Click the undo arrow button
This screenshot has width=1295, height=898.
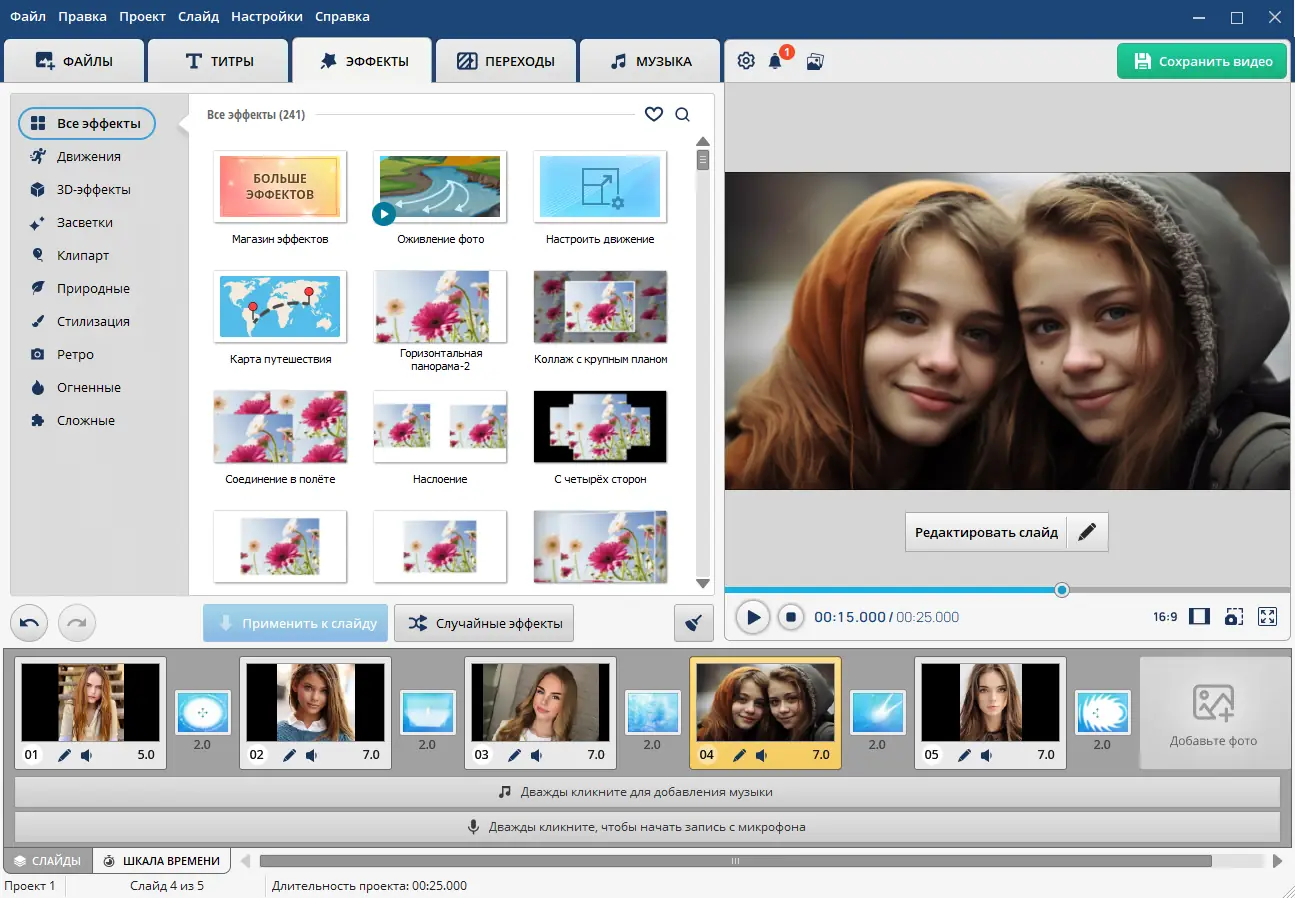coord(29,623)
